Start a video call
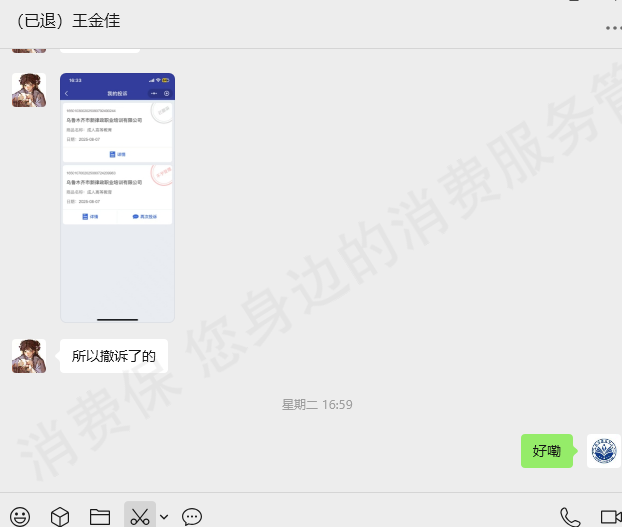 pyautogui.click(x=611, y=517)
